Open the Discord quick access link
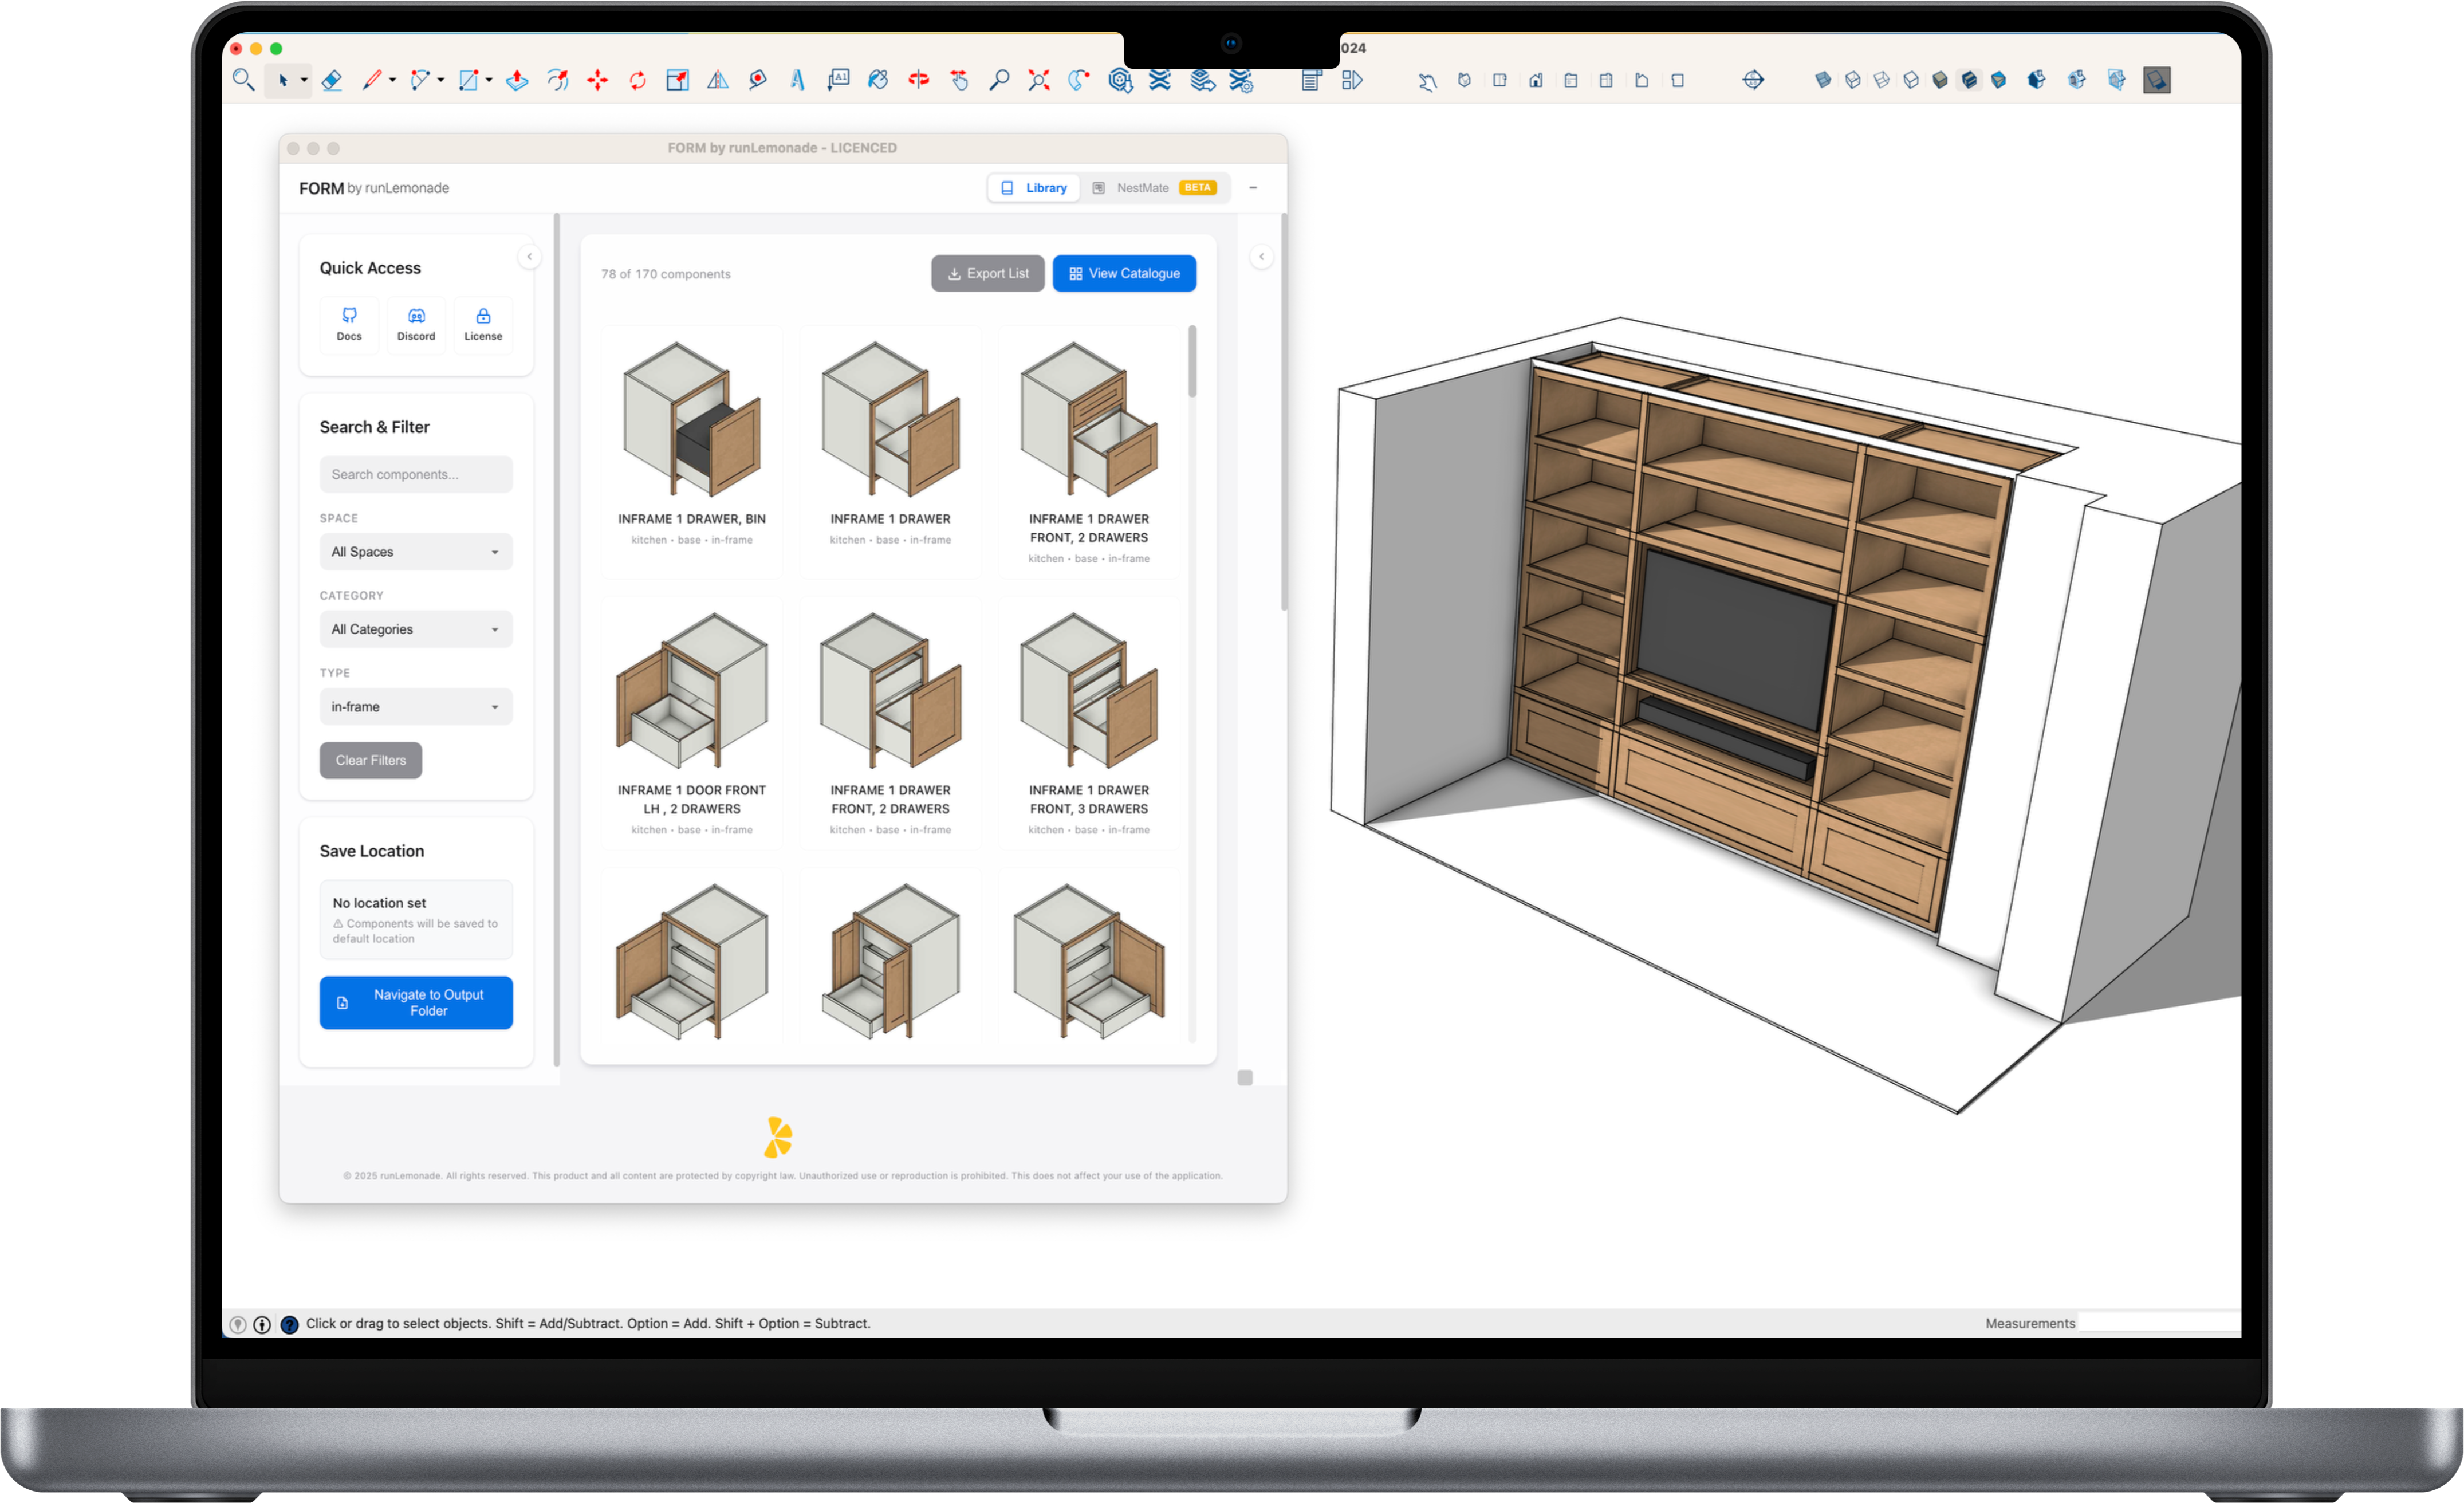This screenshot has height=1503, width=2464. click(x=416, y=324)
